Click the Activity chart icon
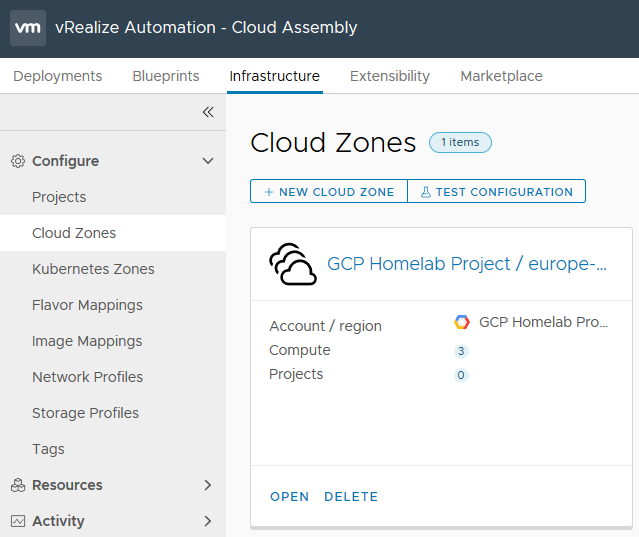639x537 pixels. pos(18,521)
